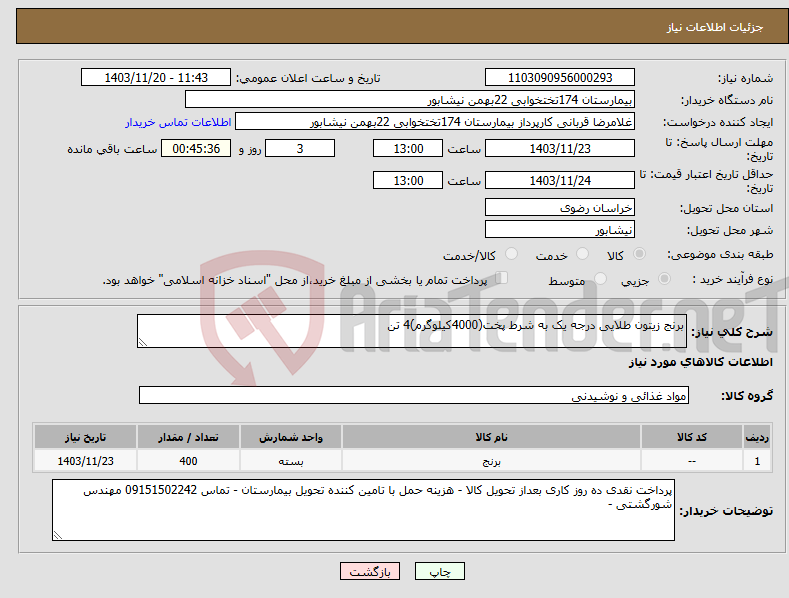
Task: Click the quantity cell 400
Action: click(188, 461)
